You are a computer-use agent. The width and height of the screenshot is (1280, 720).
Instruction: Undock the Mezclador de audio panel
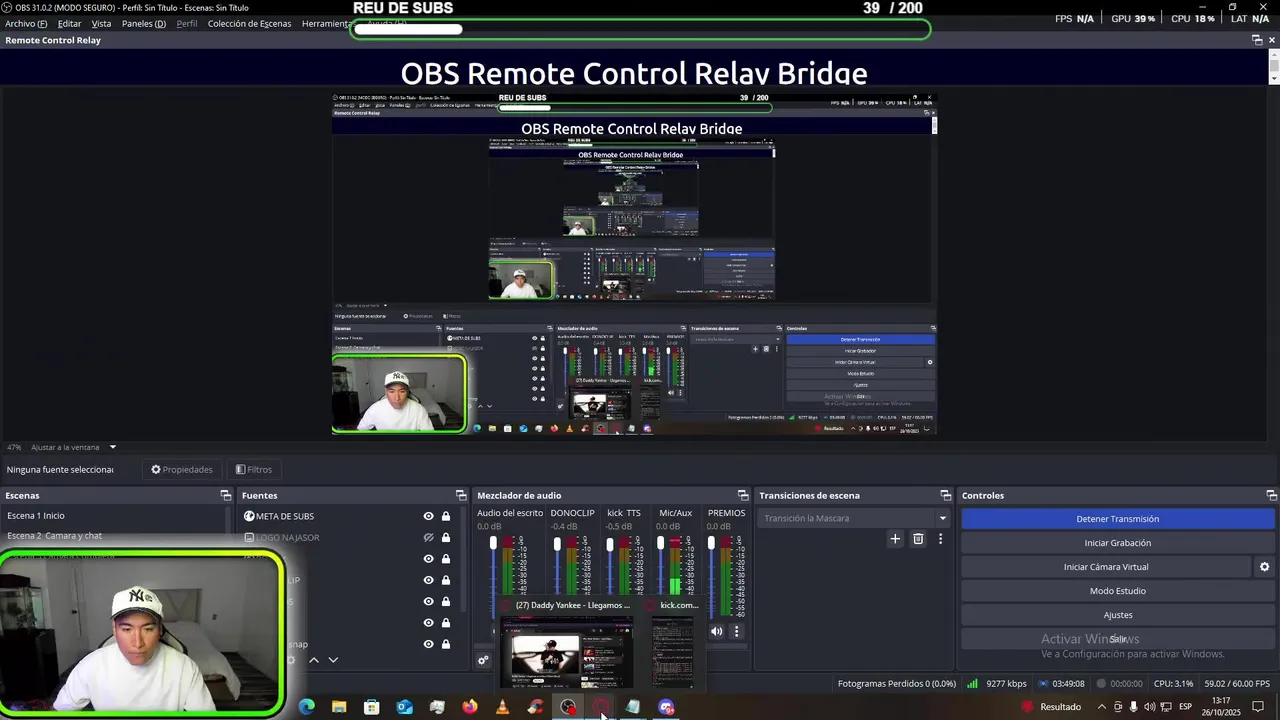point(743,495)
